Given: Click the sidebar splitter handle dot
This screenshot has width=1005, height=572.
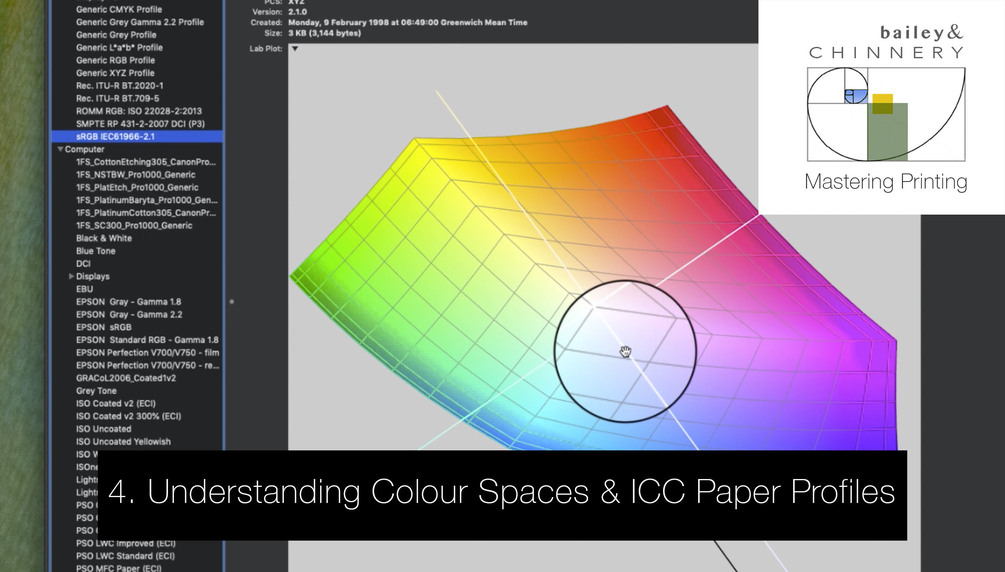Looking at the screenshot, I should tap(231, 301).
